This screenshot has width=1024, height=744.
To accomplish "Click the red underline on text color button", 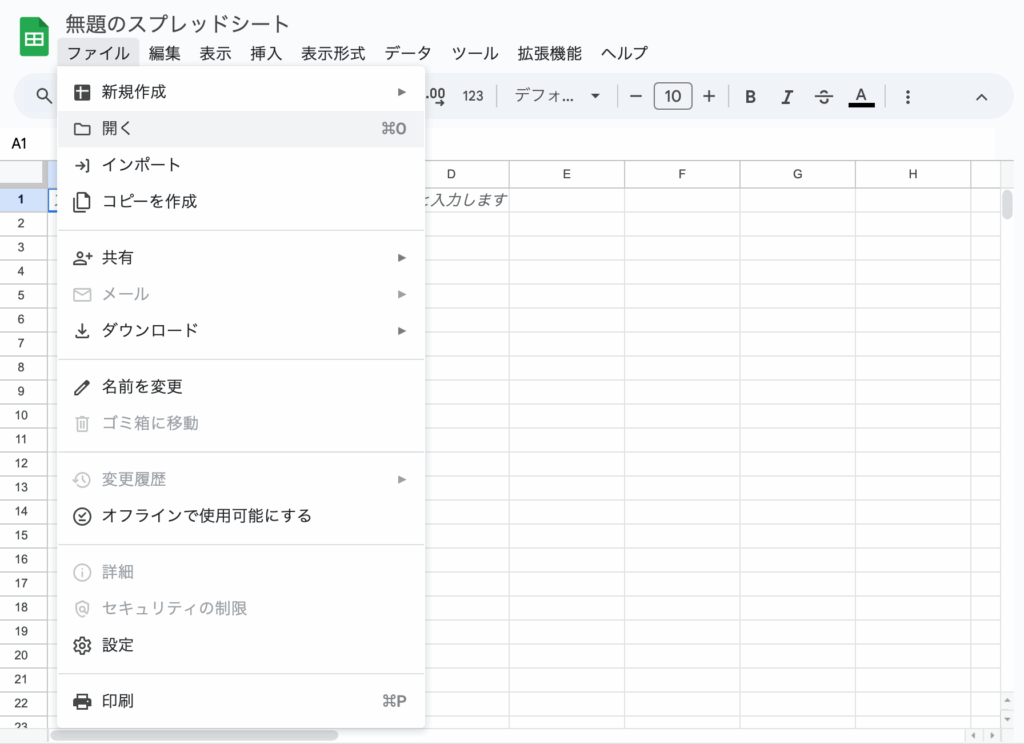I will 860,103.
